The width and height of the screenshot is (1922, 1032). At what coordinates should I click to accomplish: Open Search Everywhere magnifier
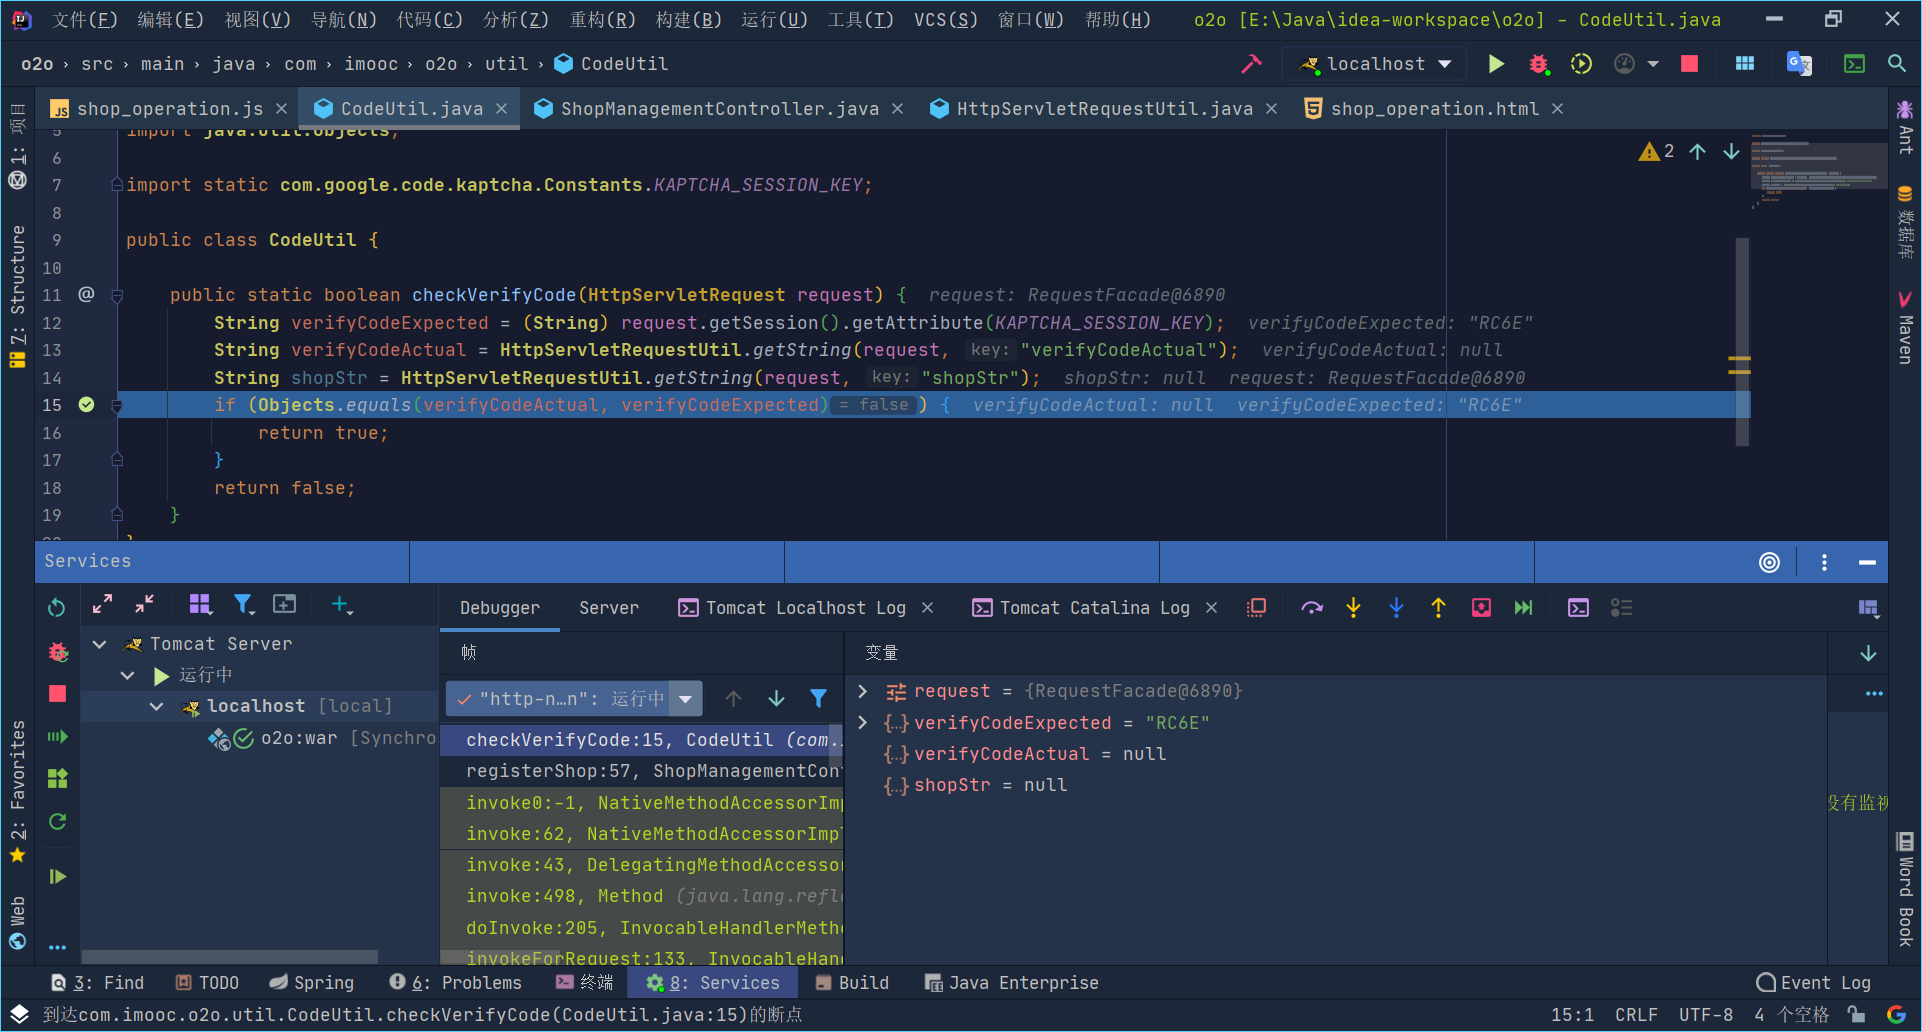[x=1896, y=64]
